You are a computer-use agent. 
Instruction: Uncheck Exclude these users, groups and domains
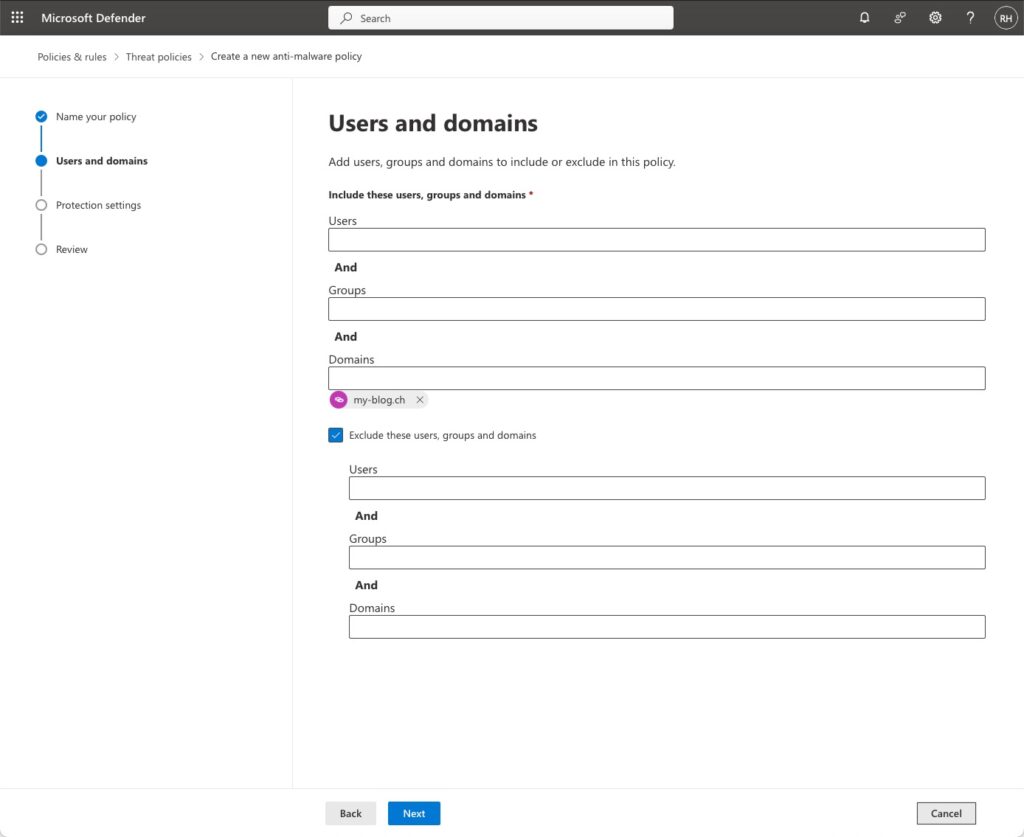[336, 435]
